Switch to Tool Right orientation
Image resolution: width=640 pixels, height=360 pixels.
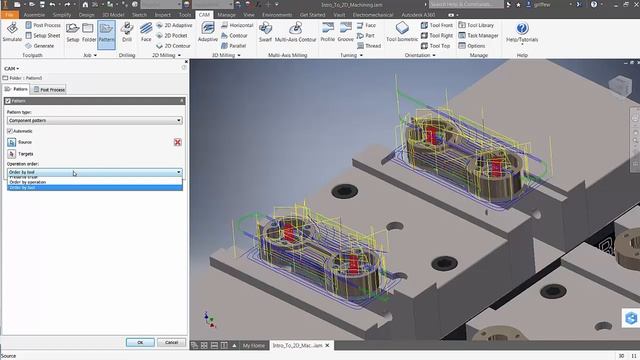pos(437,36)
